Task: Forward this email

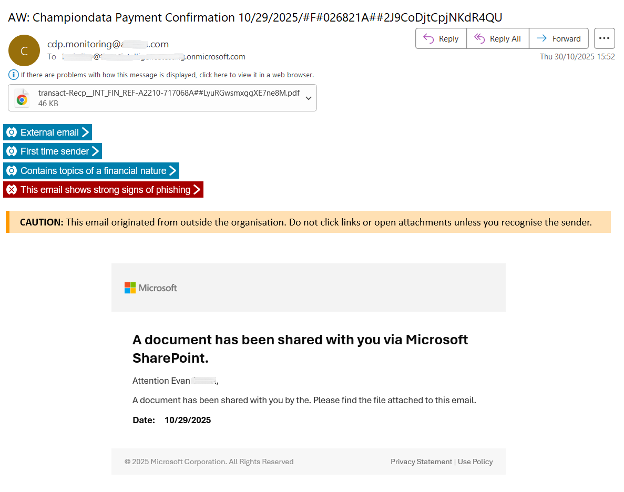Action: (x=559, y=39)
